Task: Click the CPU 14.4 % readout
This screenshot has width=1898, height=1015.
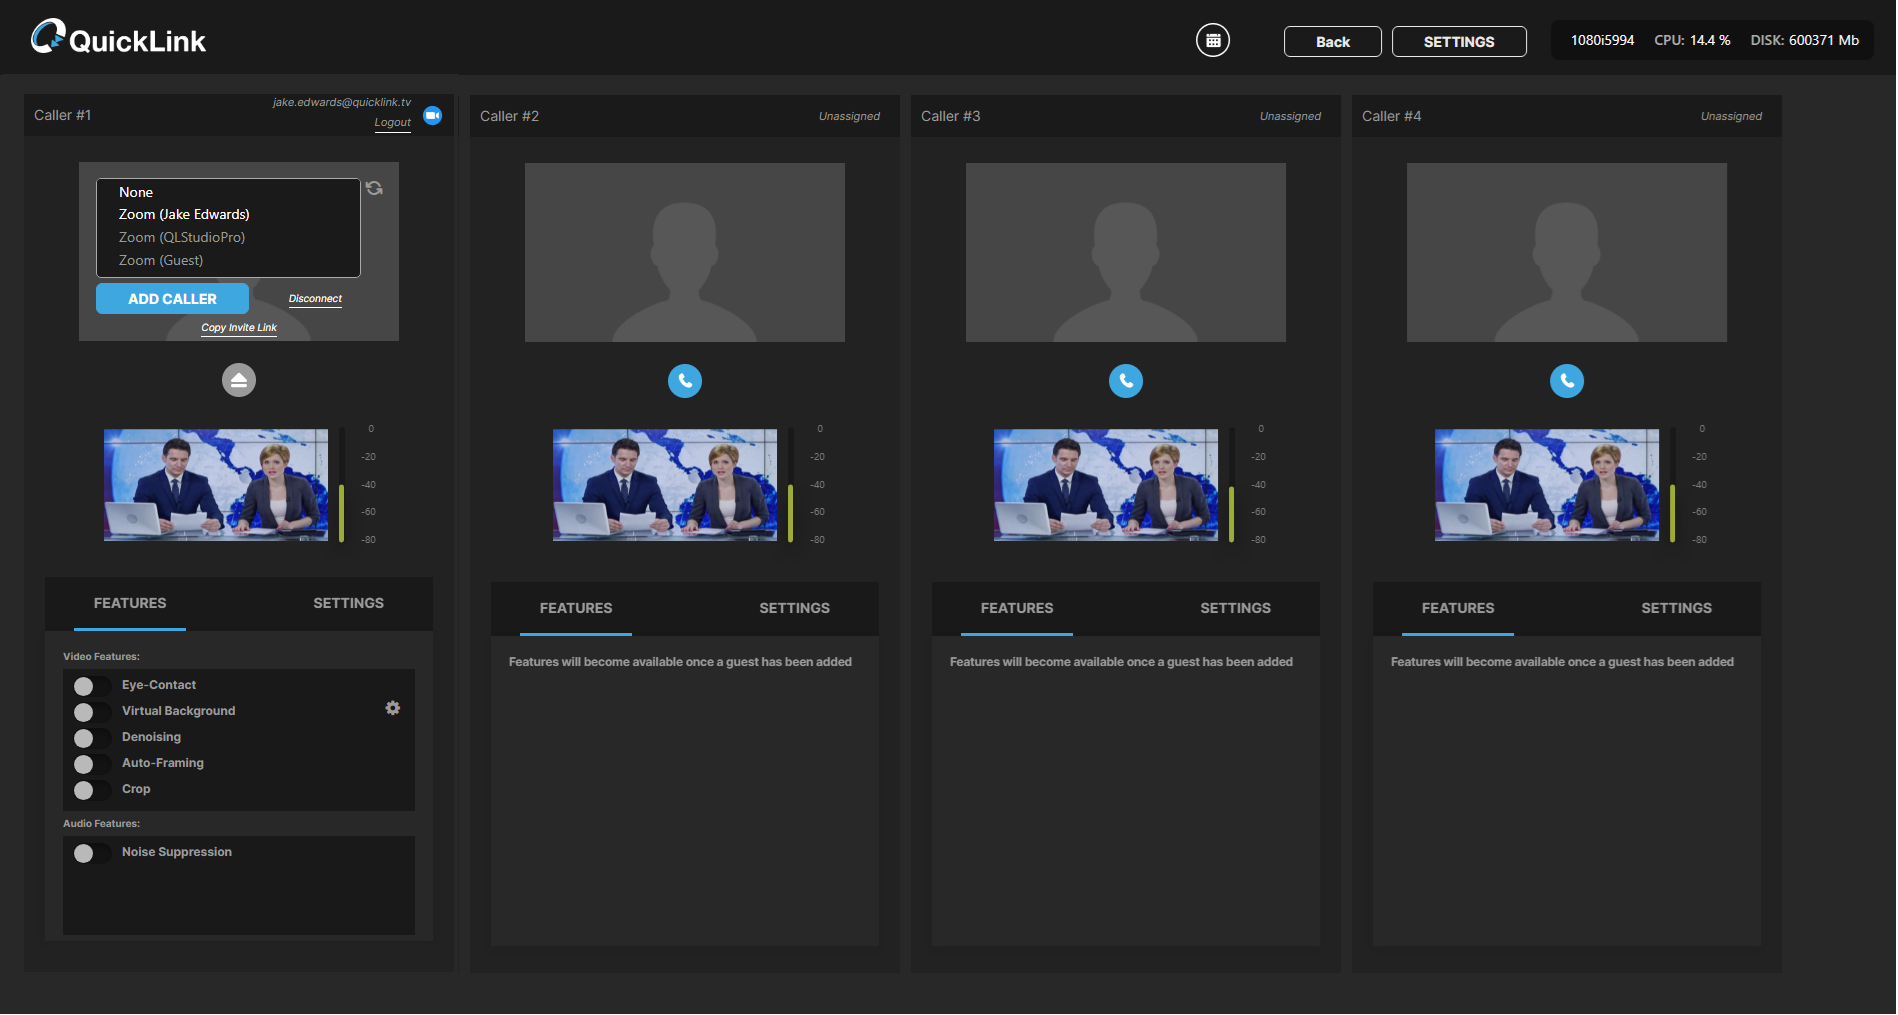Action: (1692, 40)
